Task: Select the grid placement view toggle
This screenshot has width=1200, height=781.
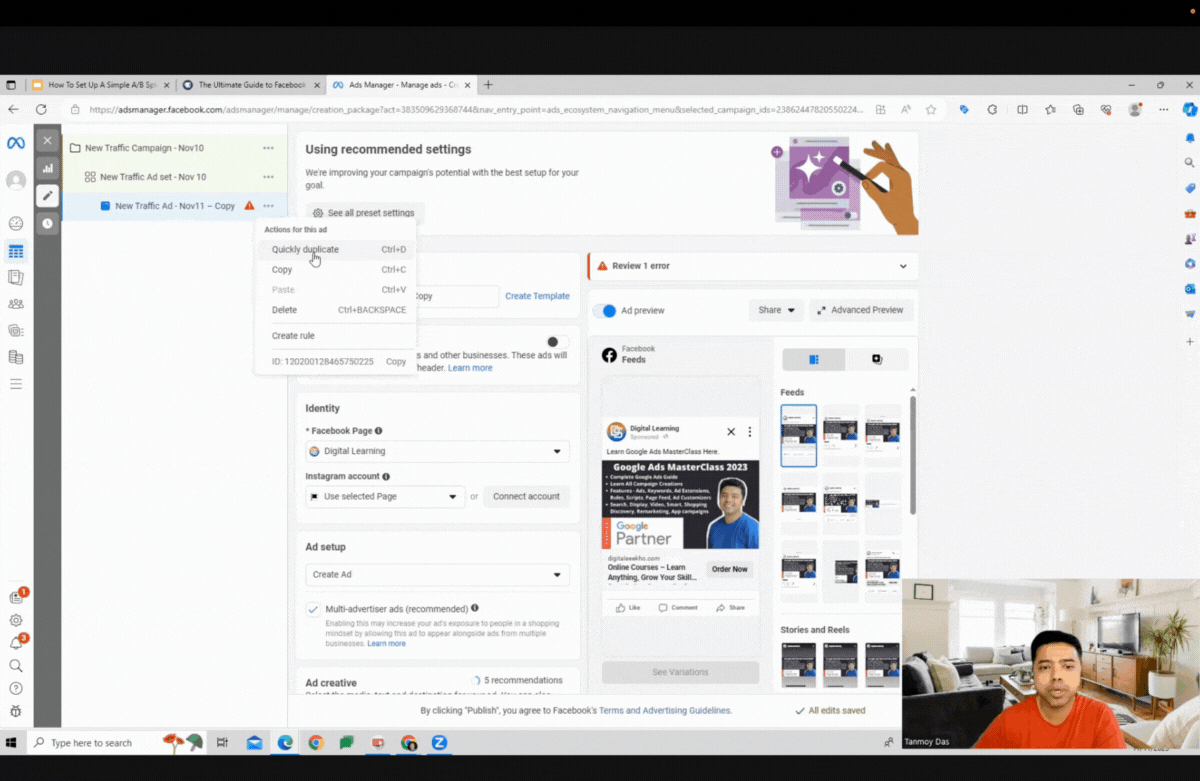Action: point(813,360)
